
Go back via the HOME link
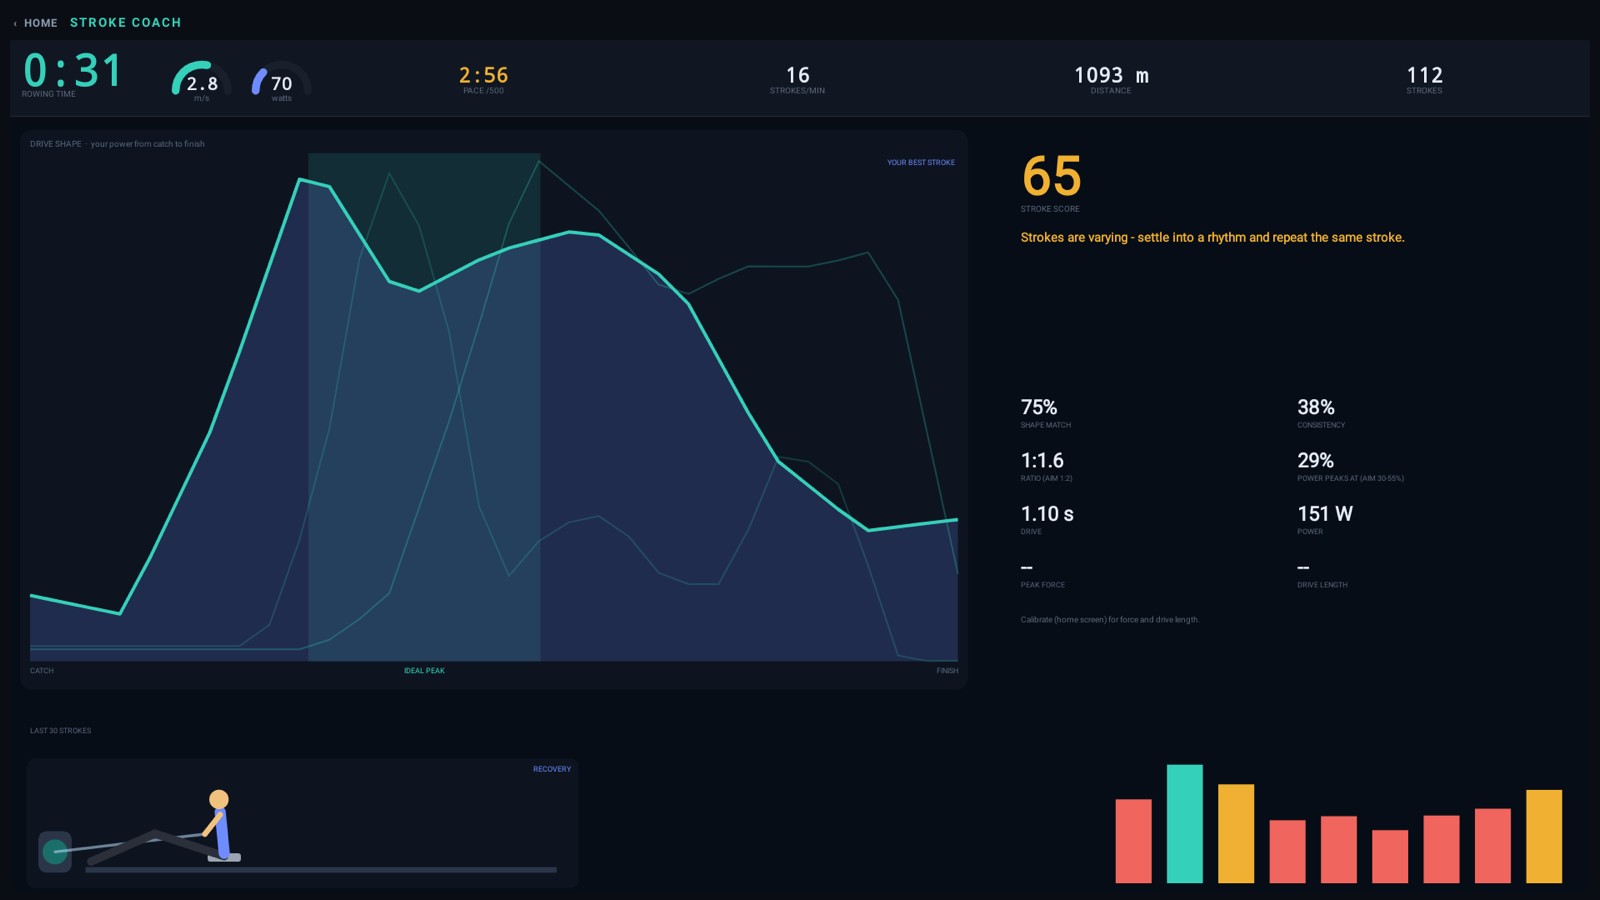tap(41, 23)
